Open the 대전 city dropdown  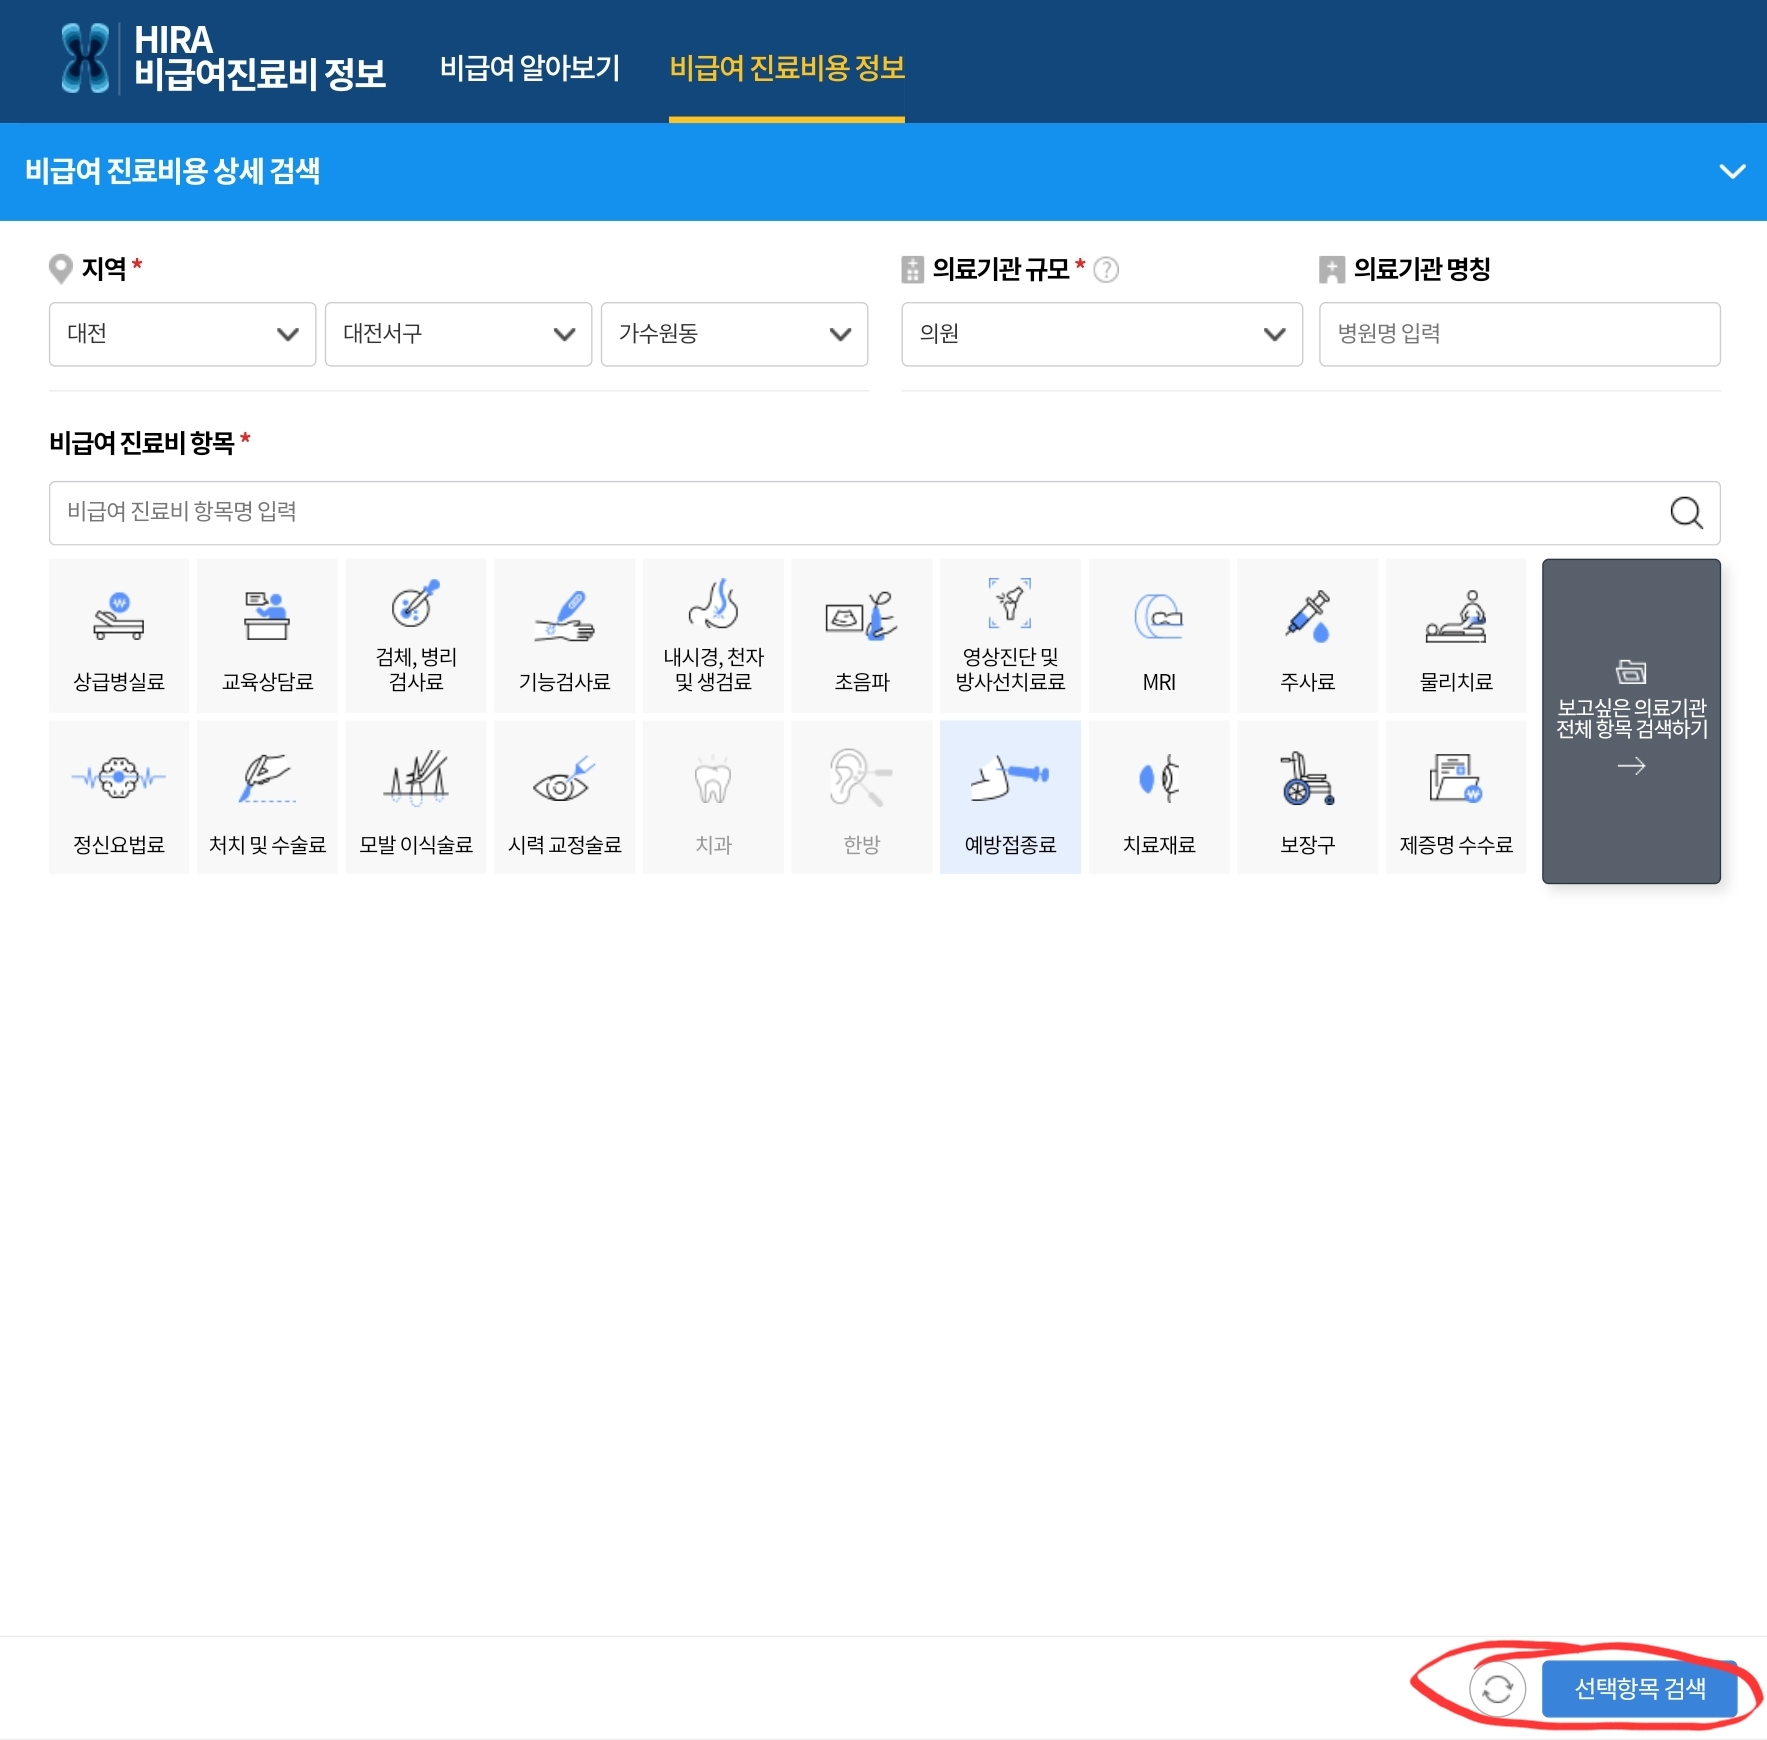182,334
